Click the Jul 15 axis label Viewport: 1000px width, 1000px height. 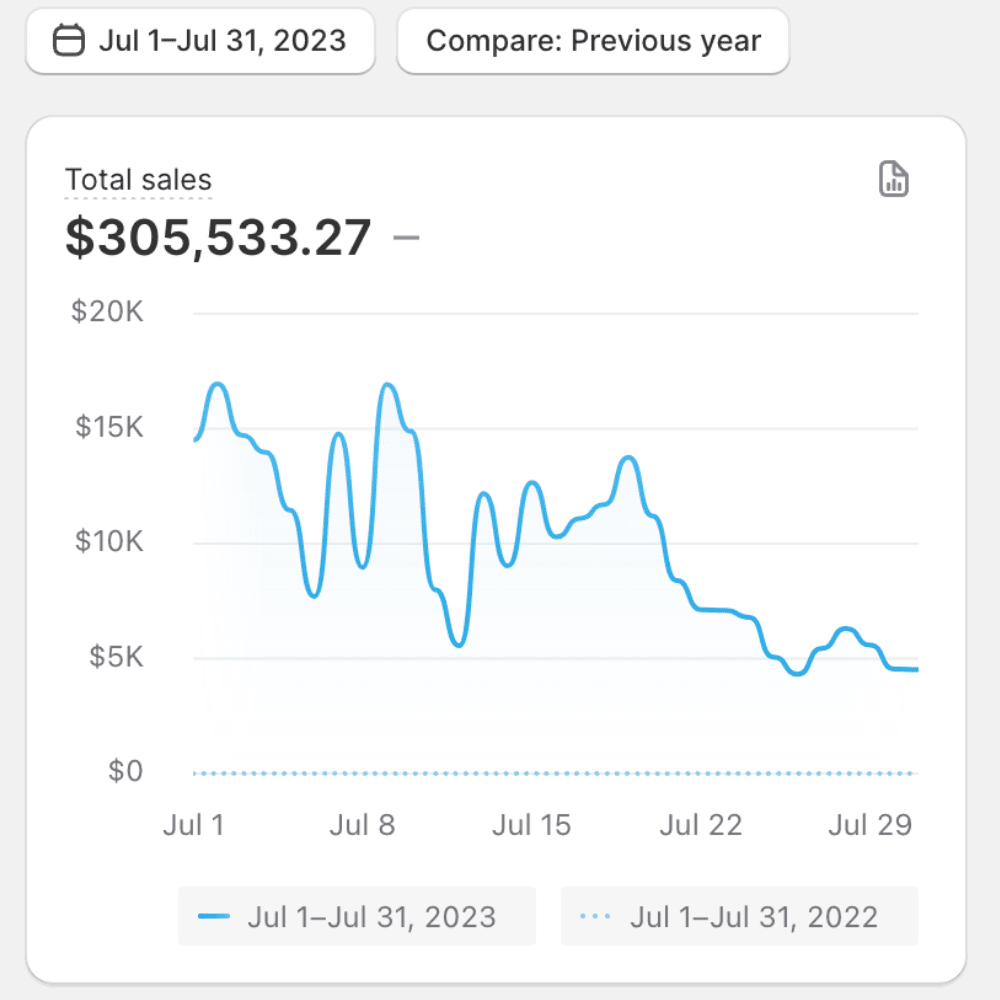pyautogui.click(x=532, y=825)
